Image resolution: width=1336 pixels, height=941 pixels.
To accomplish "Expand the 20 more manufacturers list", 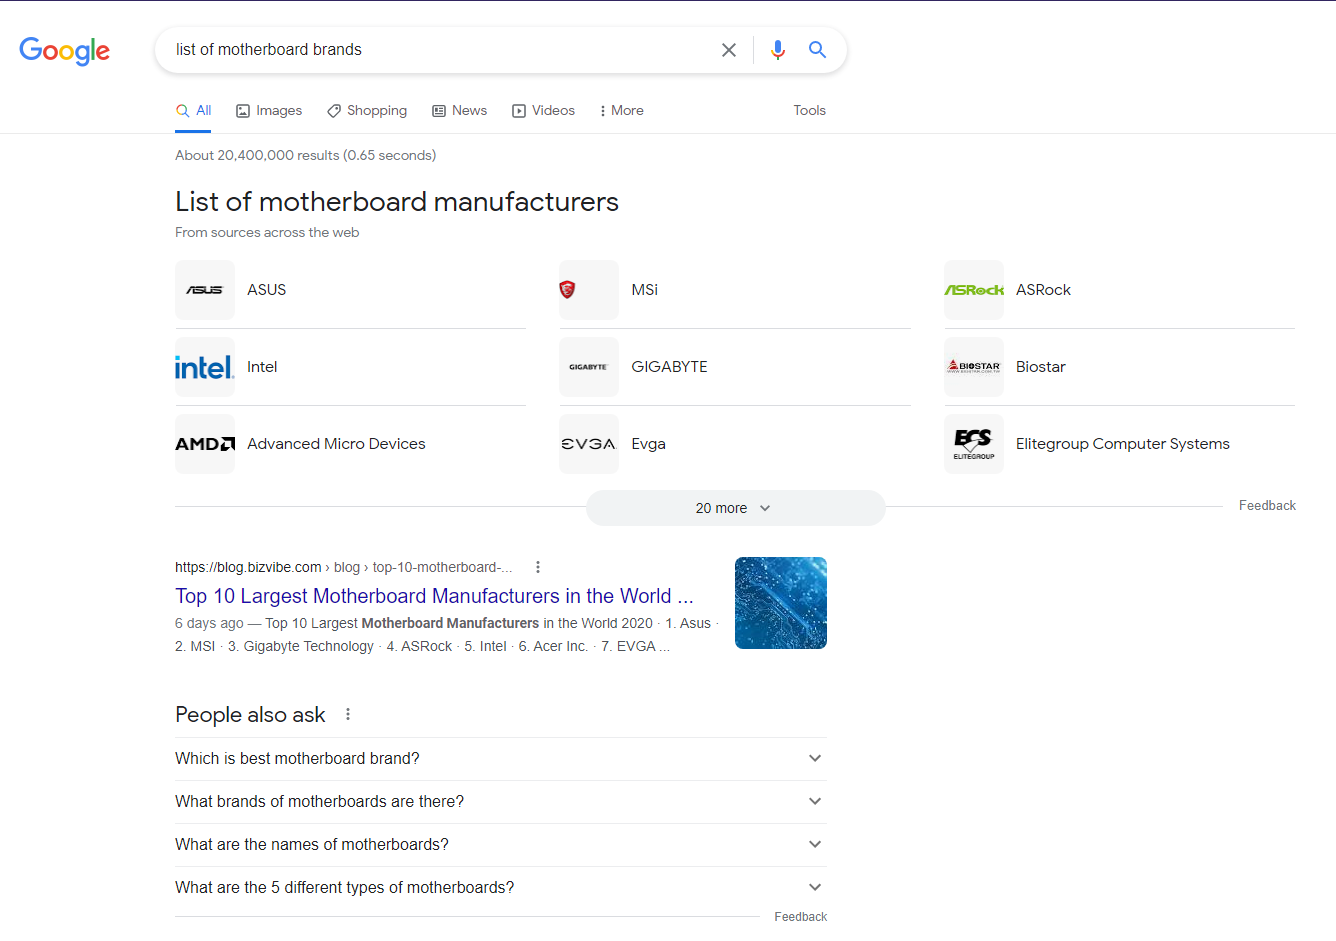I will tap(735, 508).
